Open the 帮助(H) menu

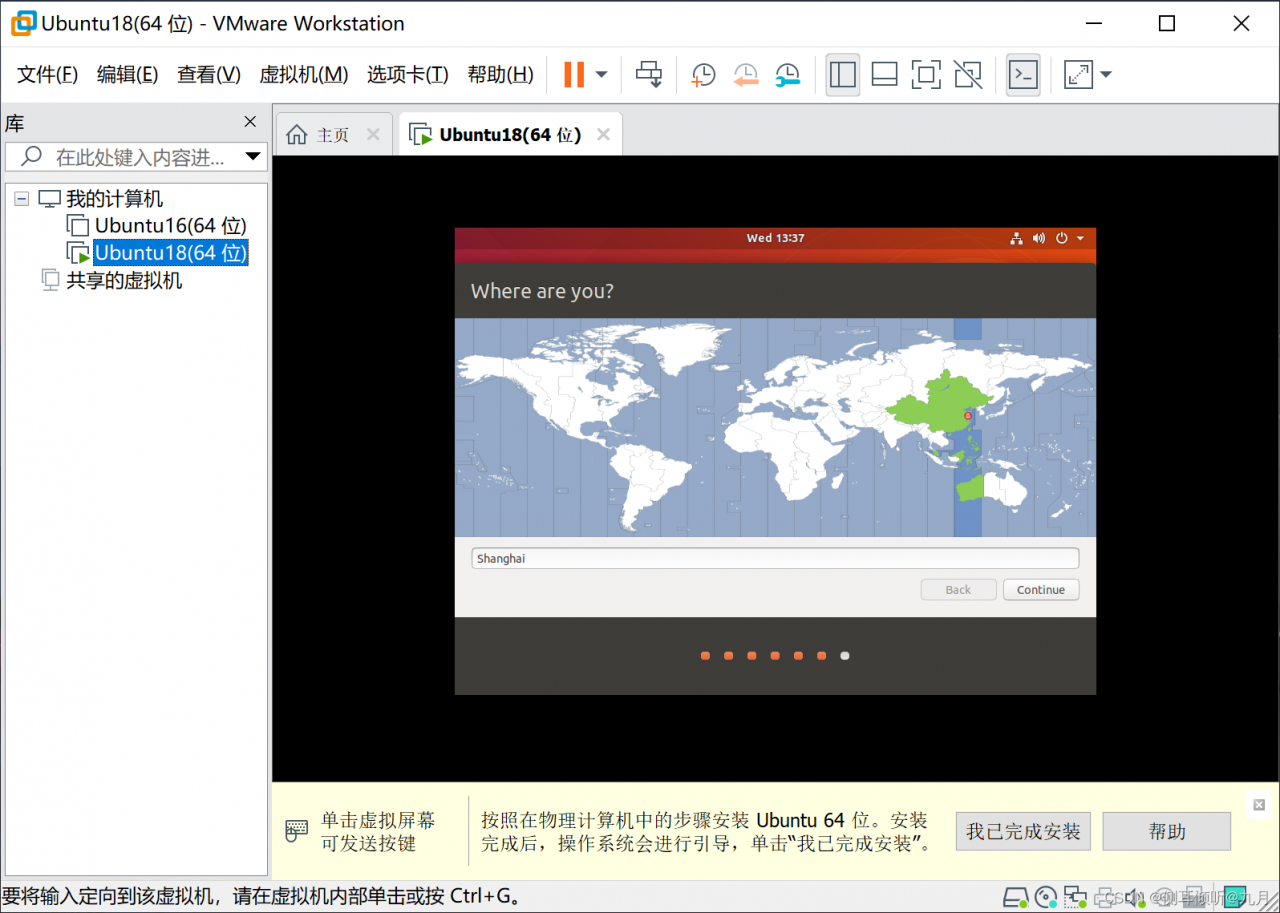(500, 75)
